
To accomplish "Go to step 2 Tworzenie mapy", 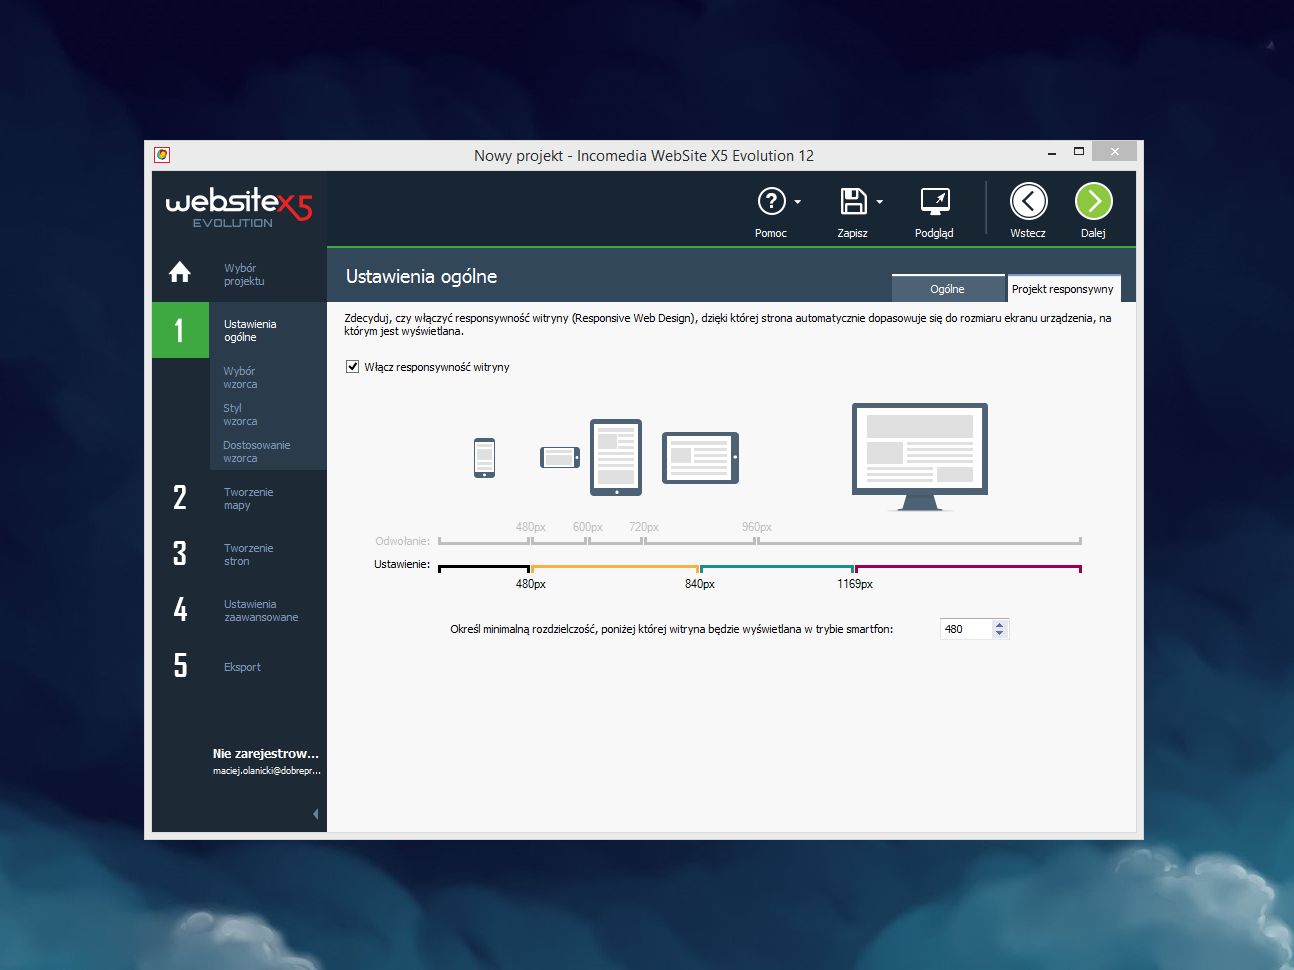I will 239,498.
